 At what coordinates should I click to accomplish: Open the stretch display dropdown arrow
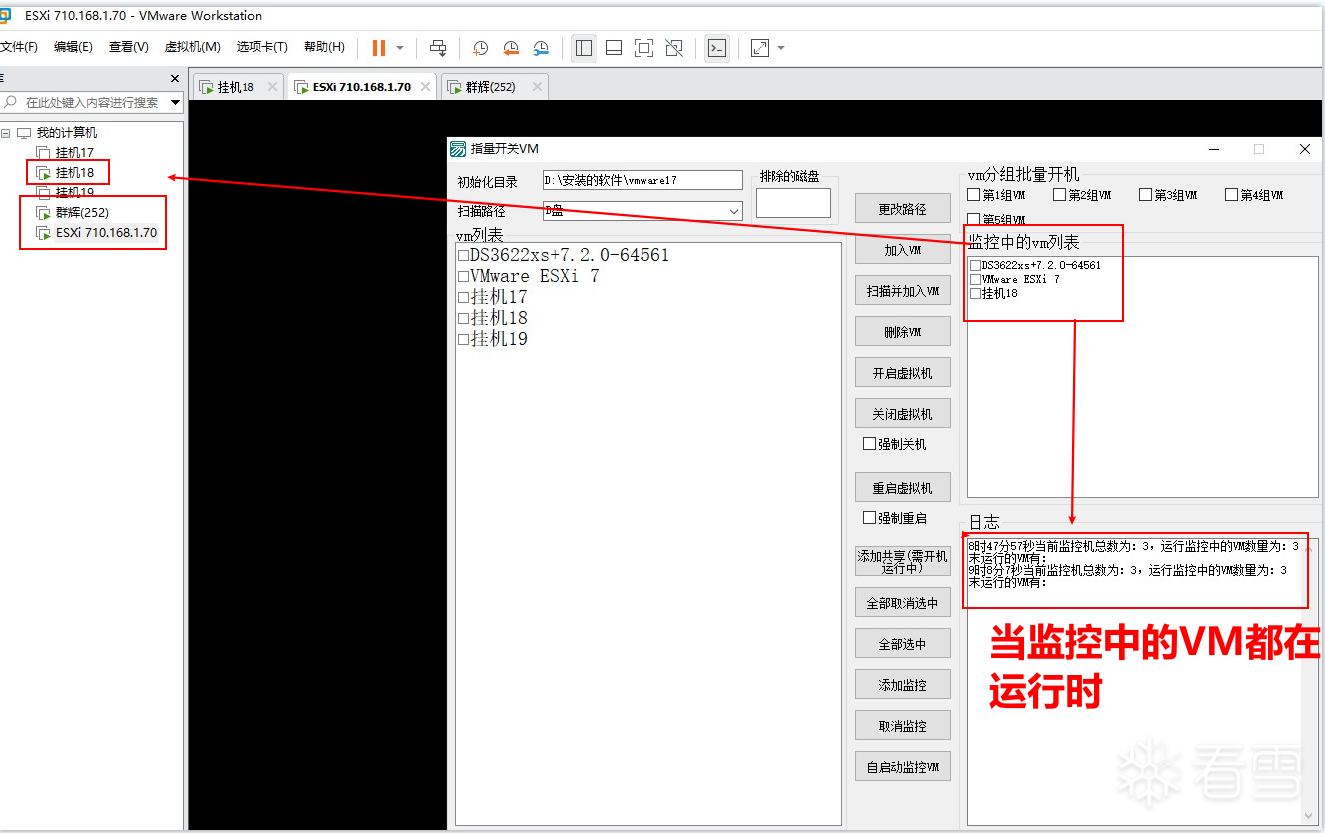[x=781, y=48]
